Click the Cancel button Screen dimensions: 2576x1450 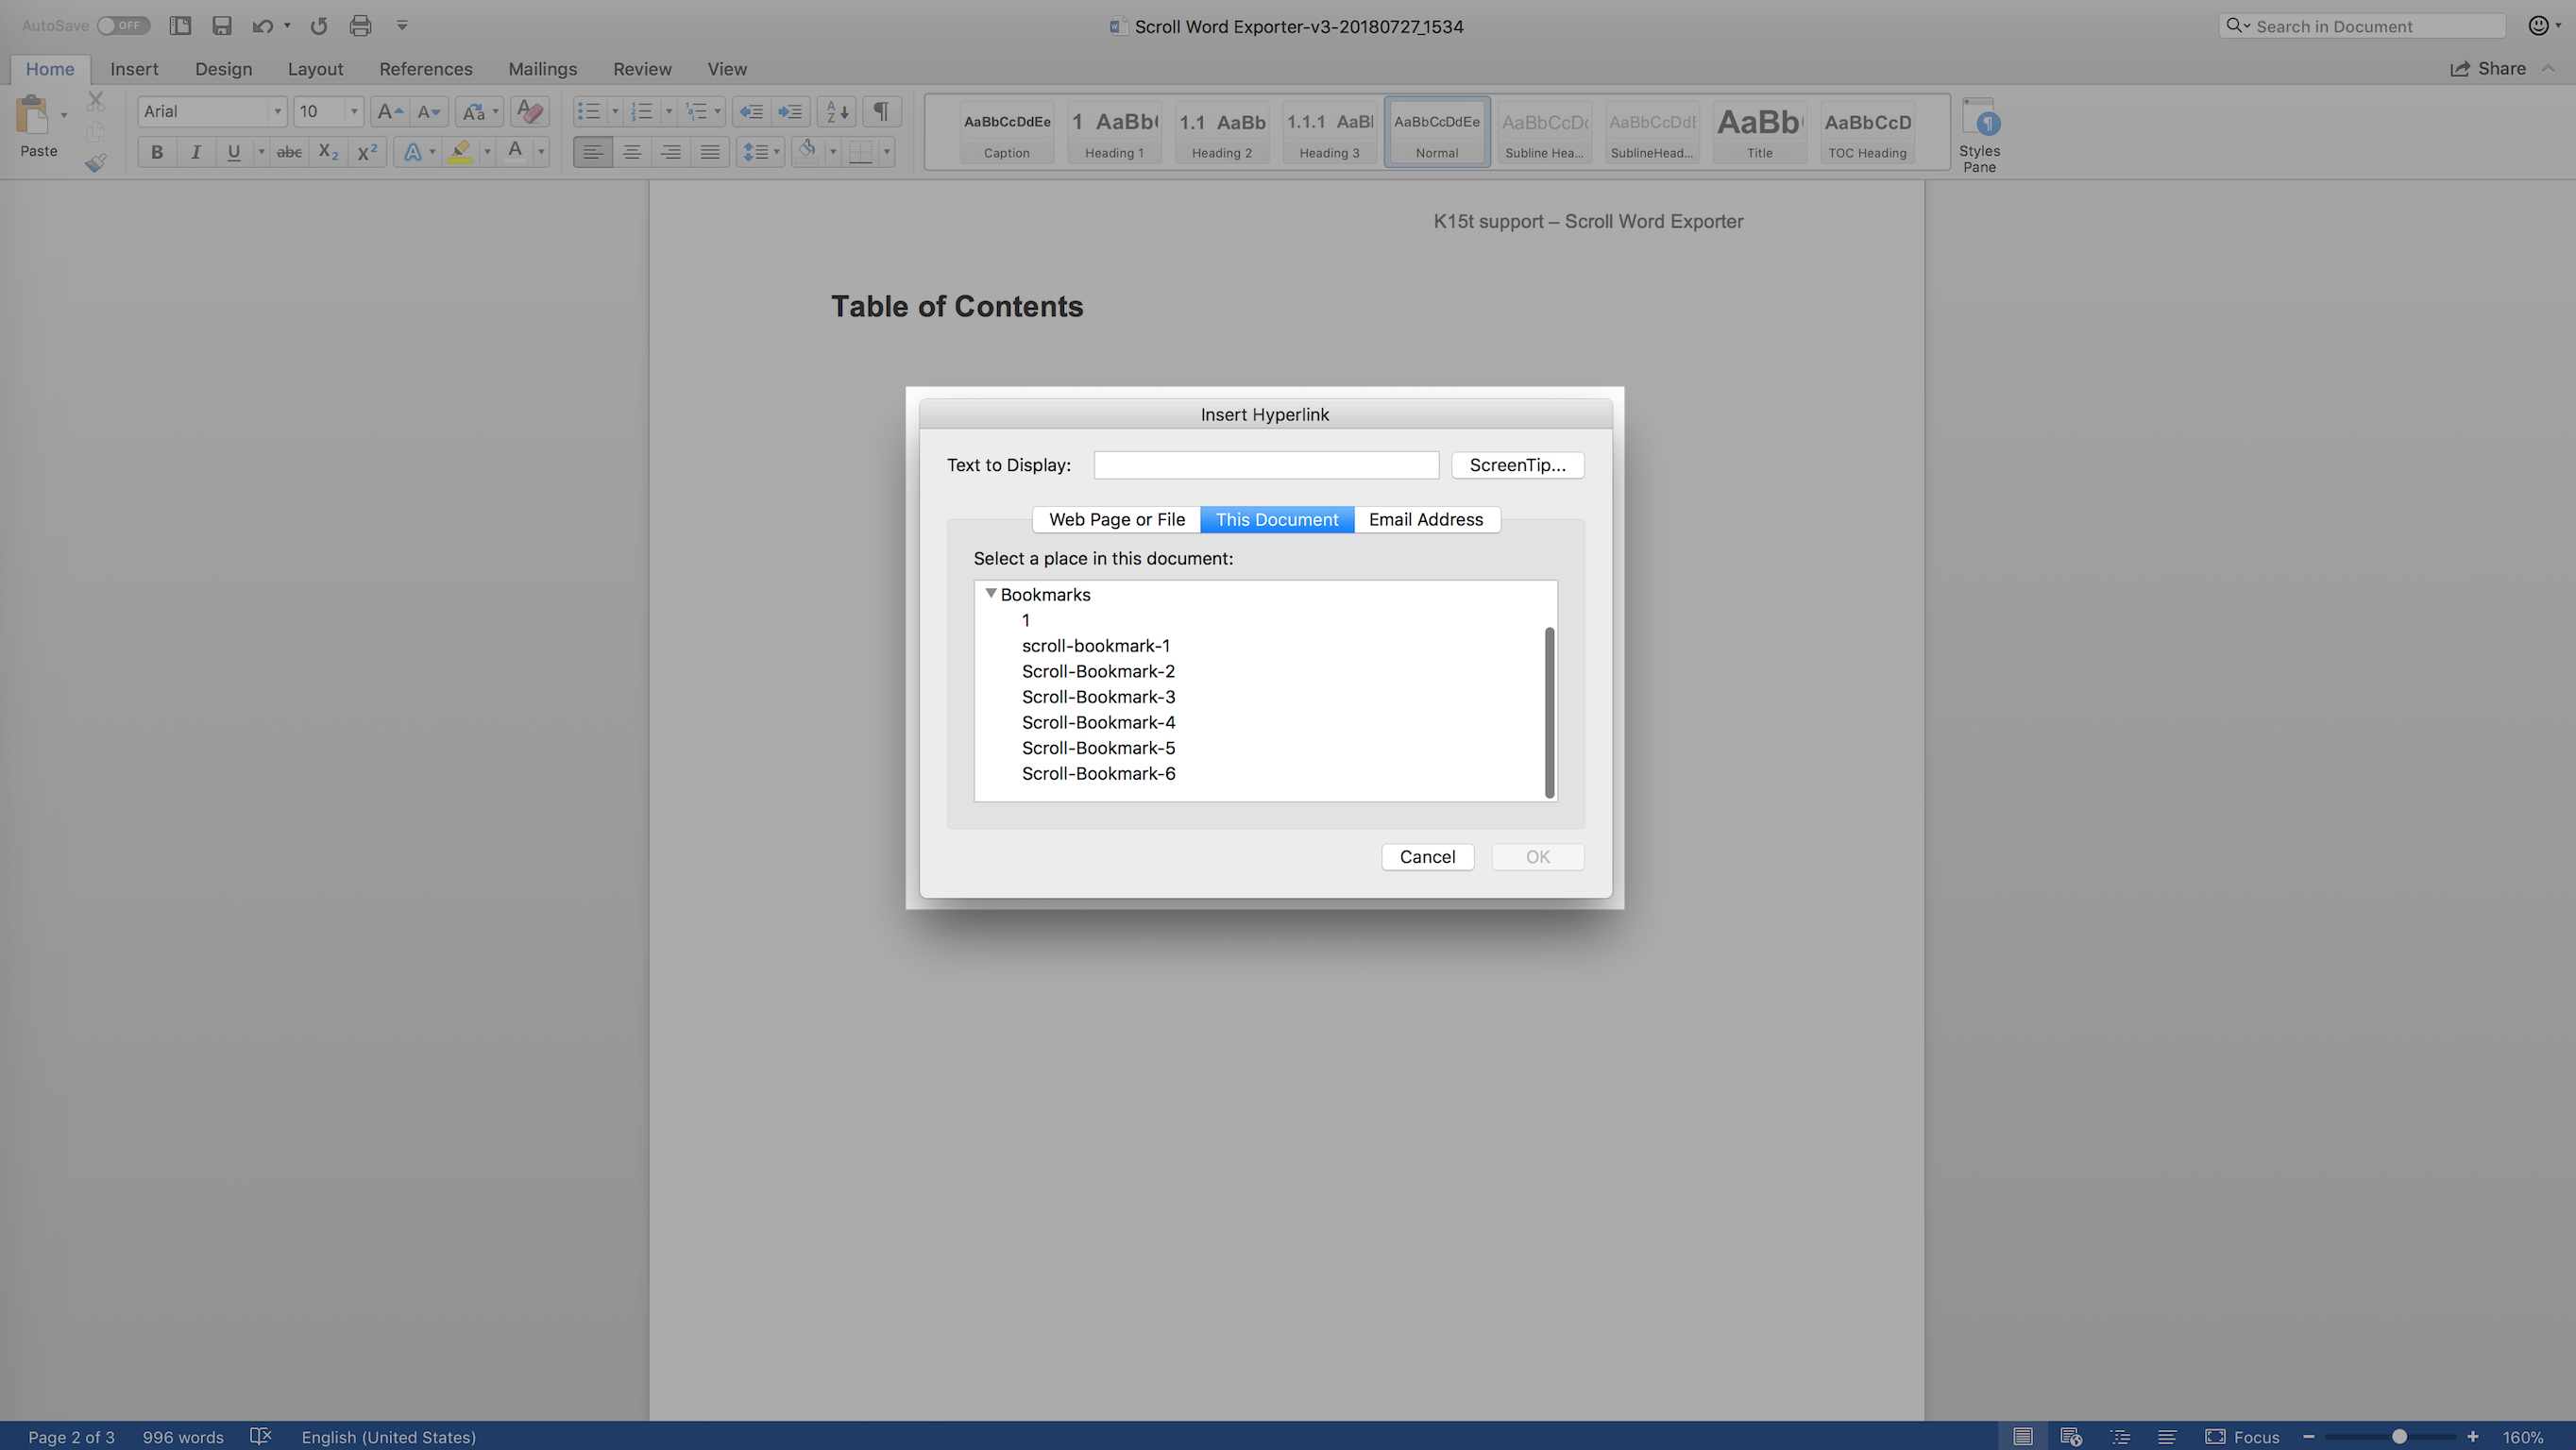1427,856
